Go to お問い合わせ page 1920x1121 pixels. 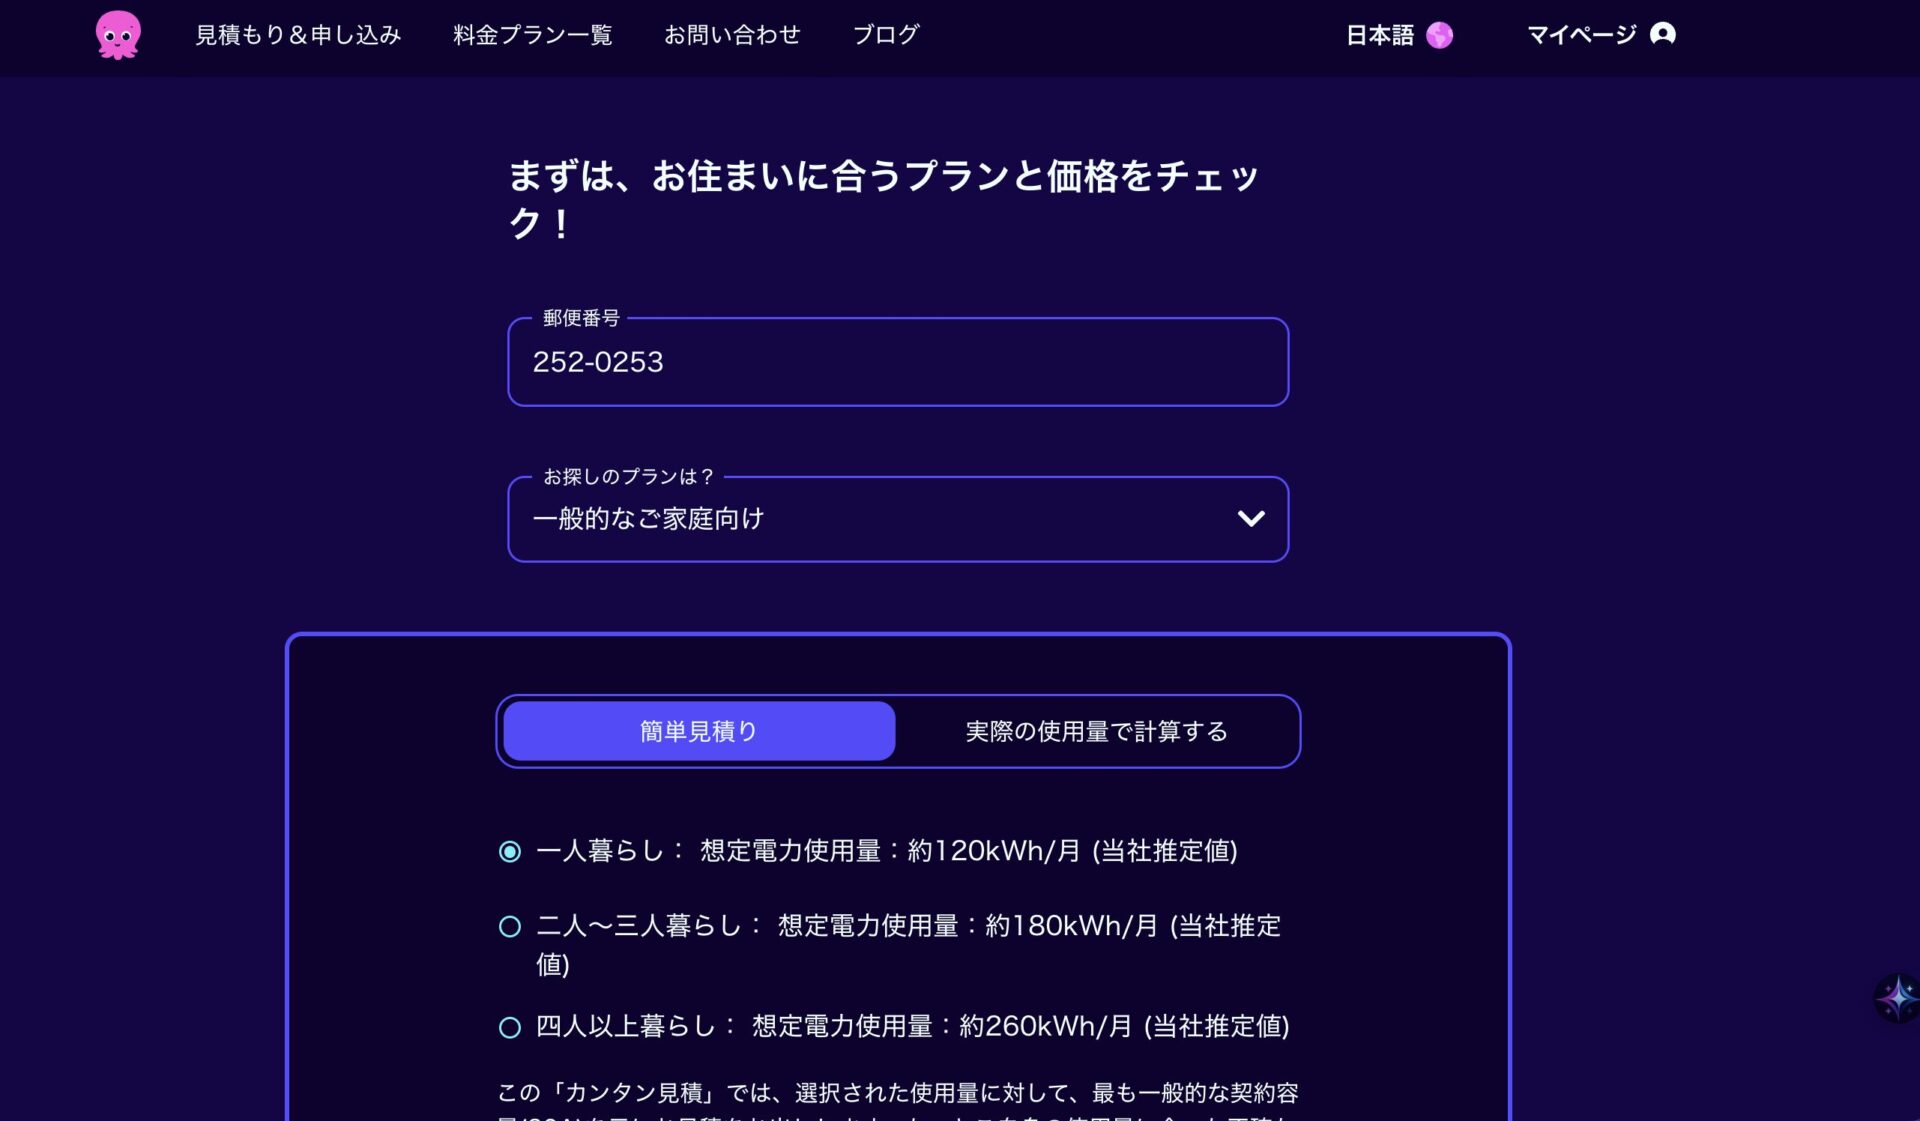click(x=732, y=35)
